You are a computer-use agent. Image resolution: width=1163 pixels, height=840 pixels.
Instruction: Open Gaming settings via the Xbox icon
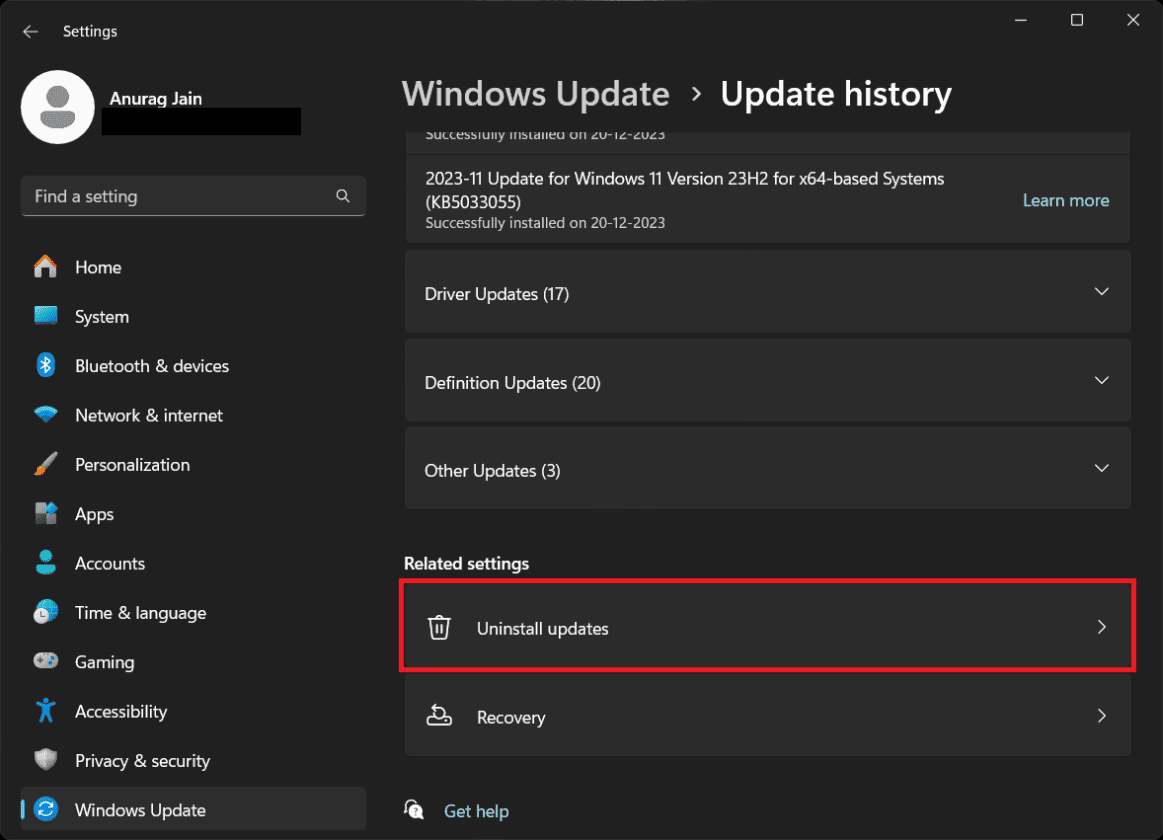tap(45, 662)
